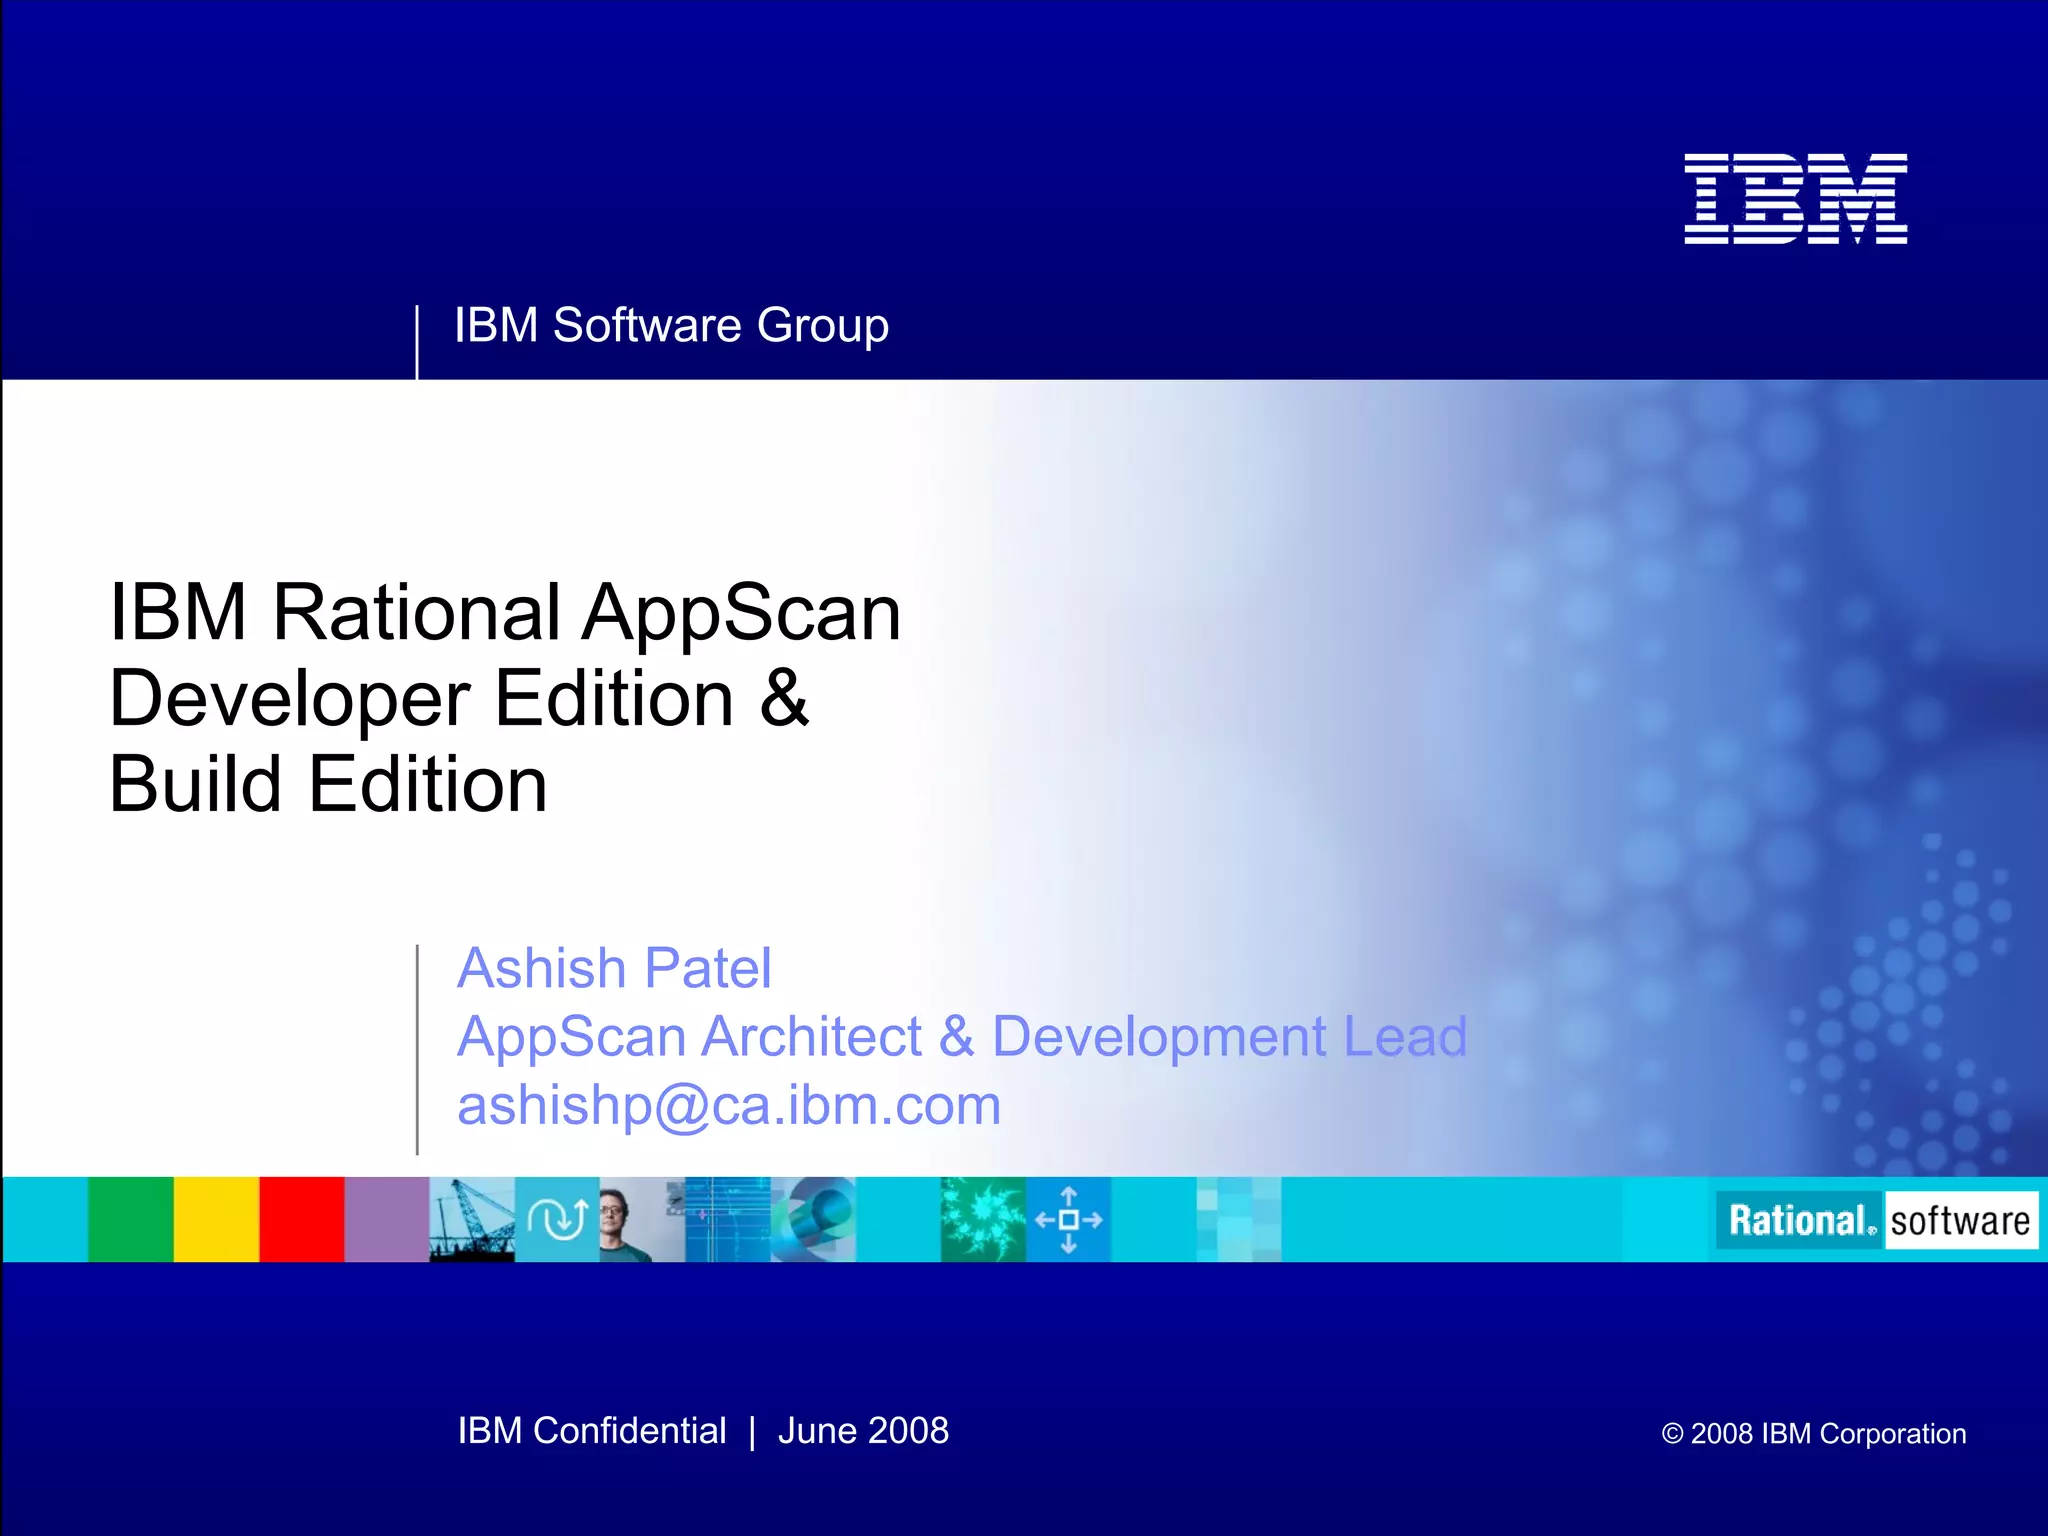
Task: Click the green color square
Action: (x=130, y=1219)
